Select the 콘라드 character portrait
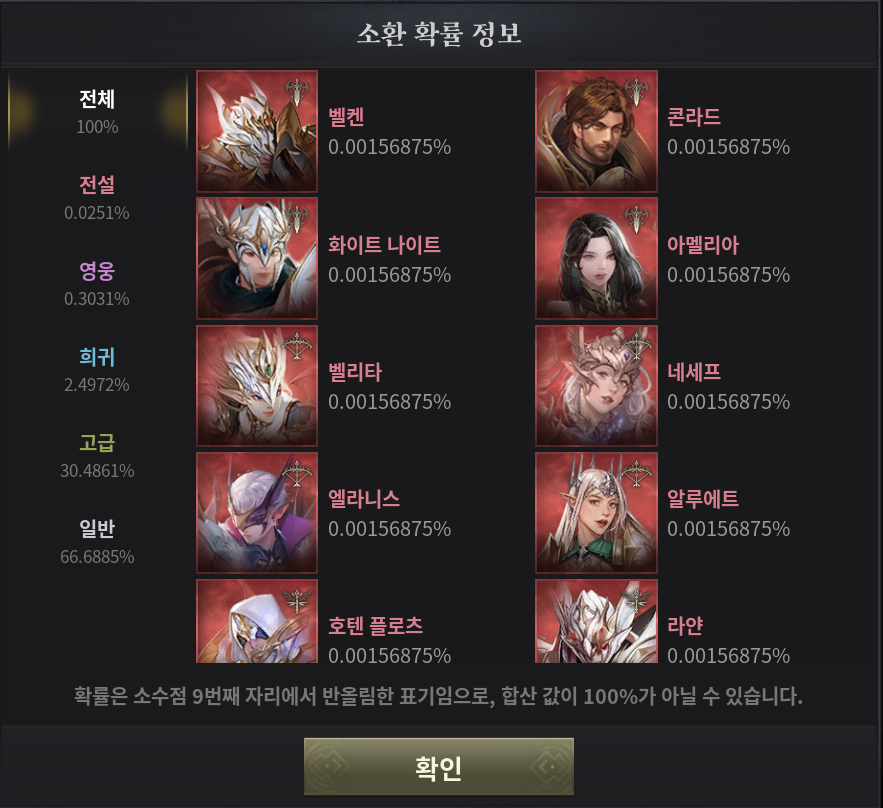 point(596,131)
